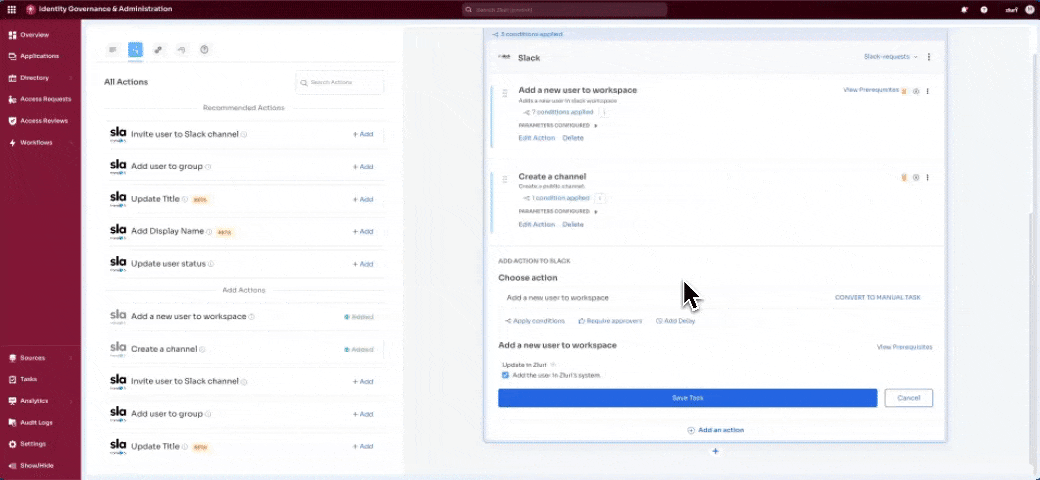This screenshot has width=1040, height=480.
Task: Go to Access Reviews in sidebar
Action: 40,121
